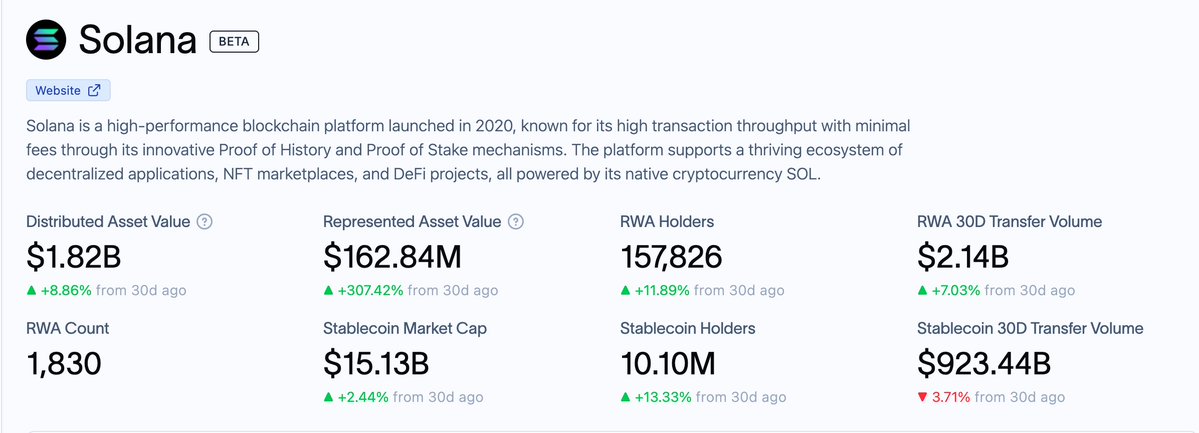This screenshot has height=433, width=1199.
Task: Click the Solana page title
Action: point(138,41)
